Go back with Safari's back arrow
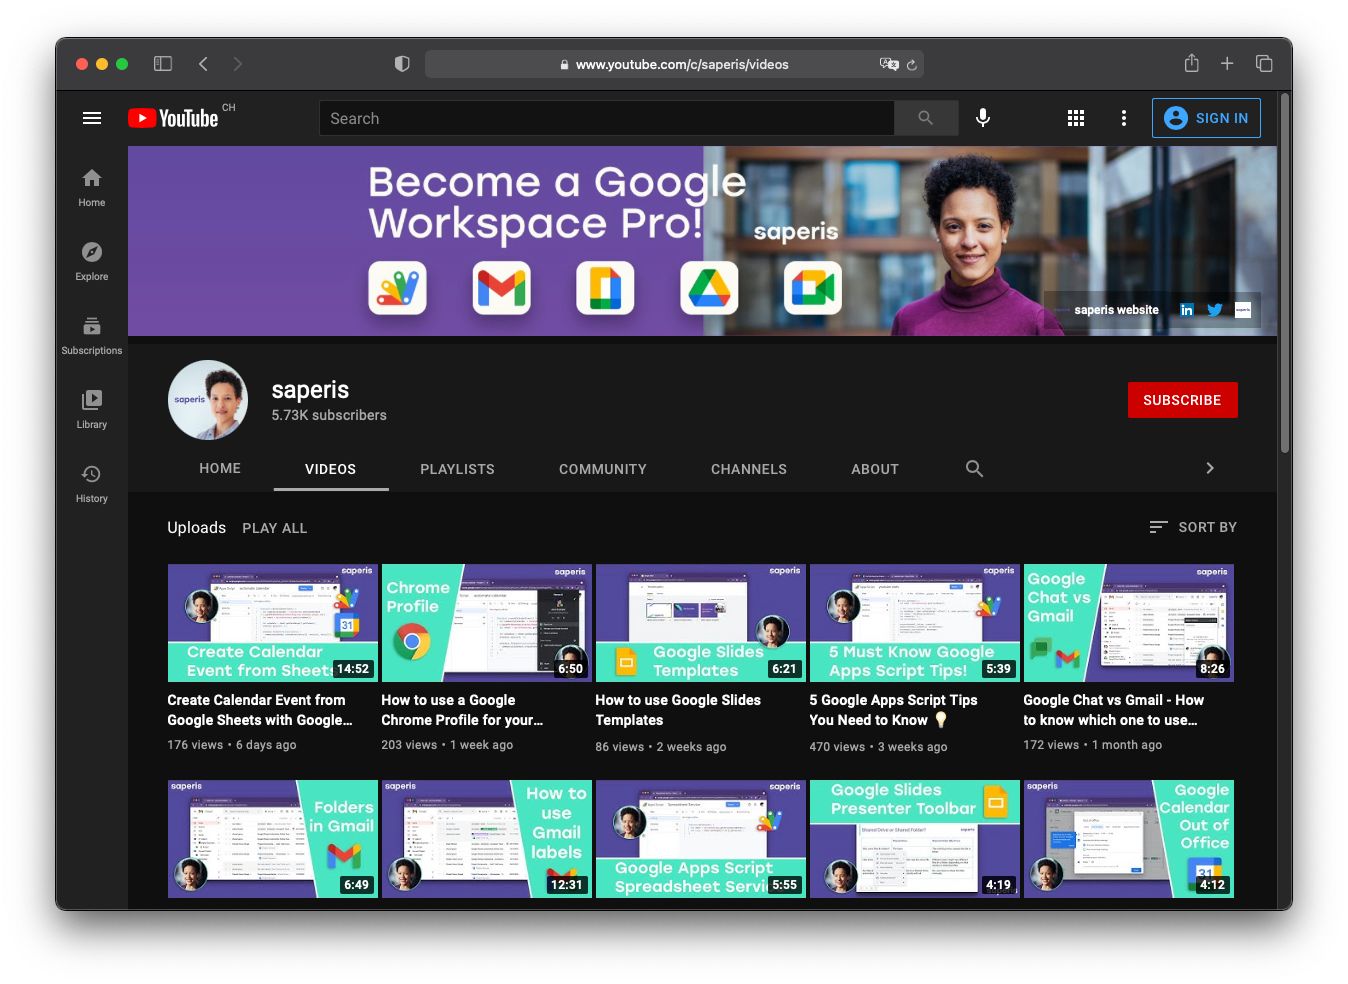The image size is (1348, 984). tap(203, 64)
